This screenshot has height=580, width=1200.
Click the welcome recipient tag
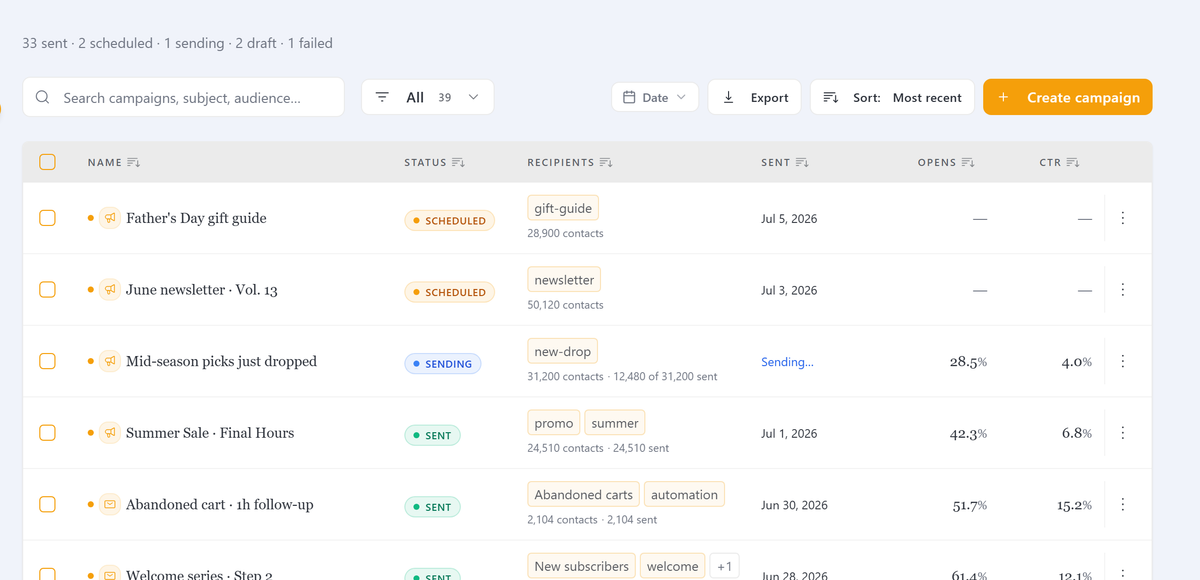pos(673,566)
